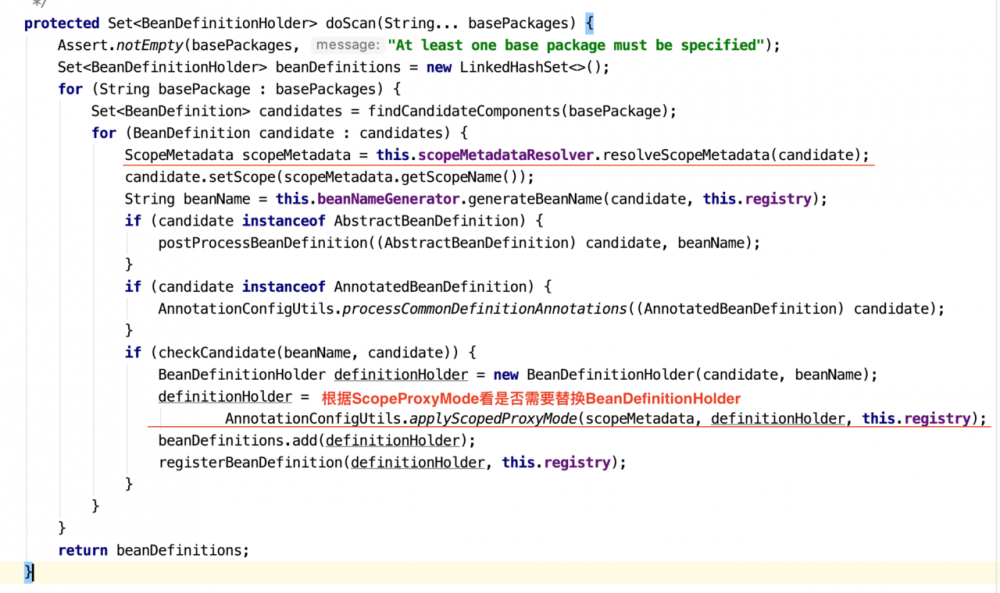Click the postProcessBeanDefinition method call

pyautogui.click(x=262, y=244)
